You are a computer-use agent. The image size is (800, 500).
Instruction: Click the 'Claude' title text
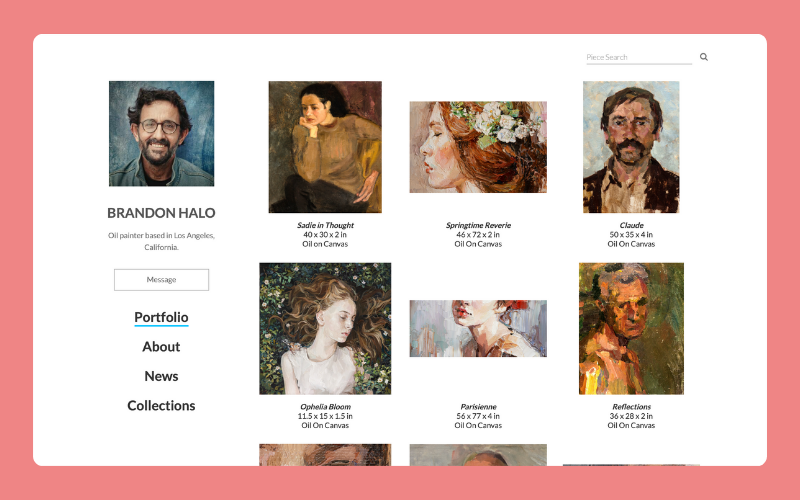pos(631,225)
